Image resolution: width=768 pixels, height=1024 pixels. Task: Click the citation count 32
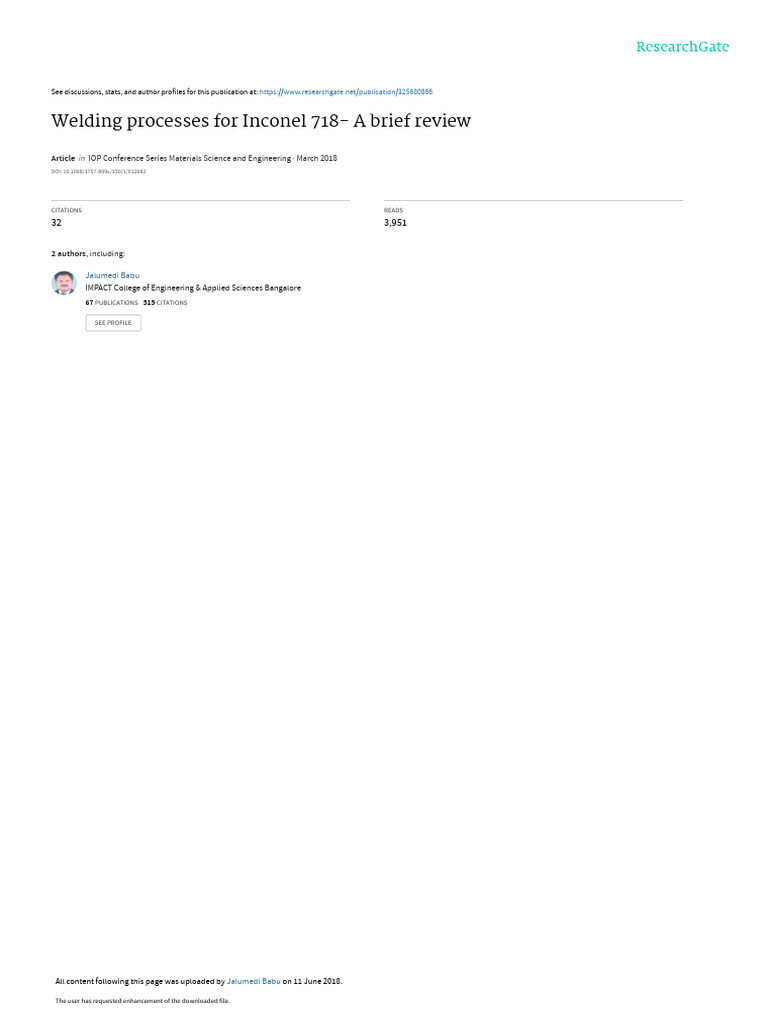tap(56, 223)
